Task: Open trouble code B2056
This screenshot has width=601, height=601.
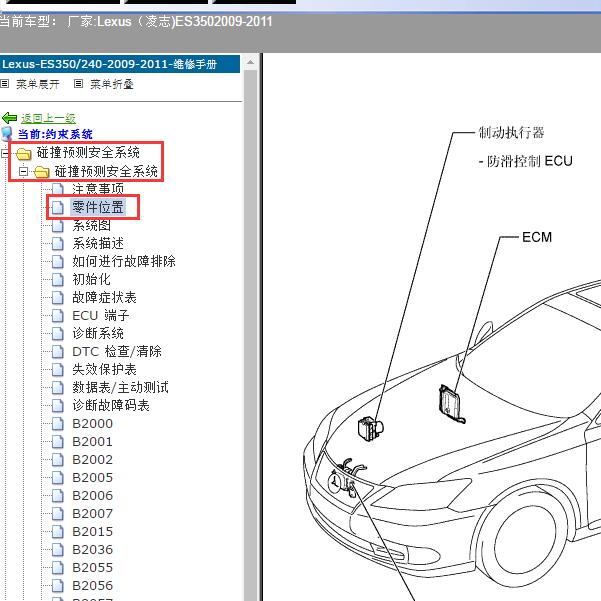Action: click(x=92, y=586)
